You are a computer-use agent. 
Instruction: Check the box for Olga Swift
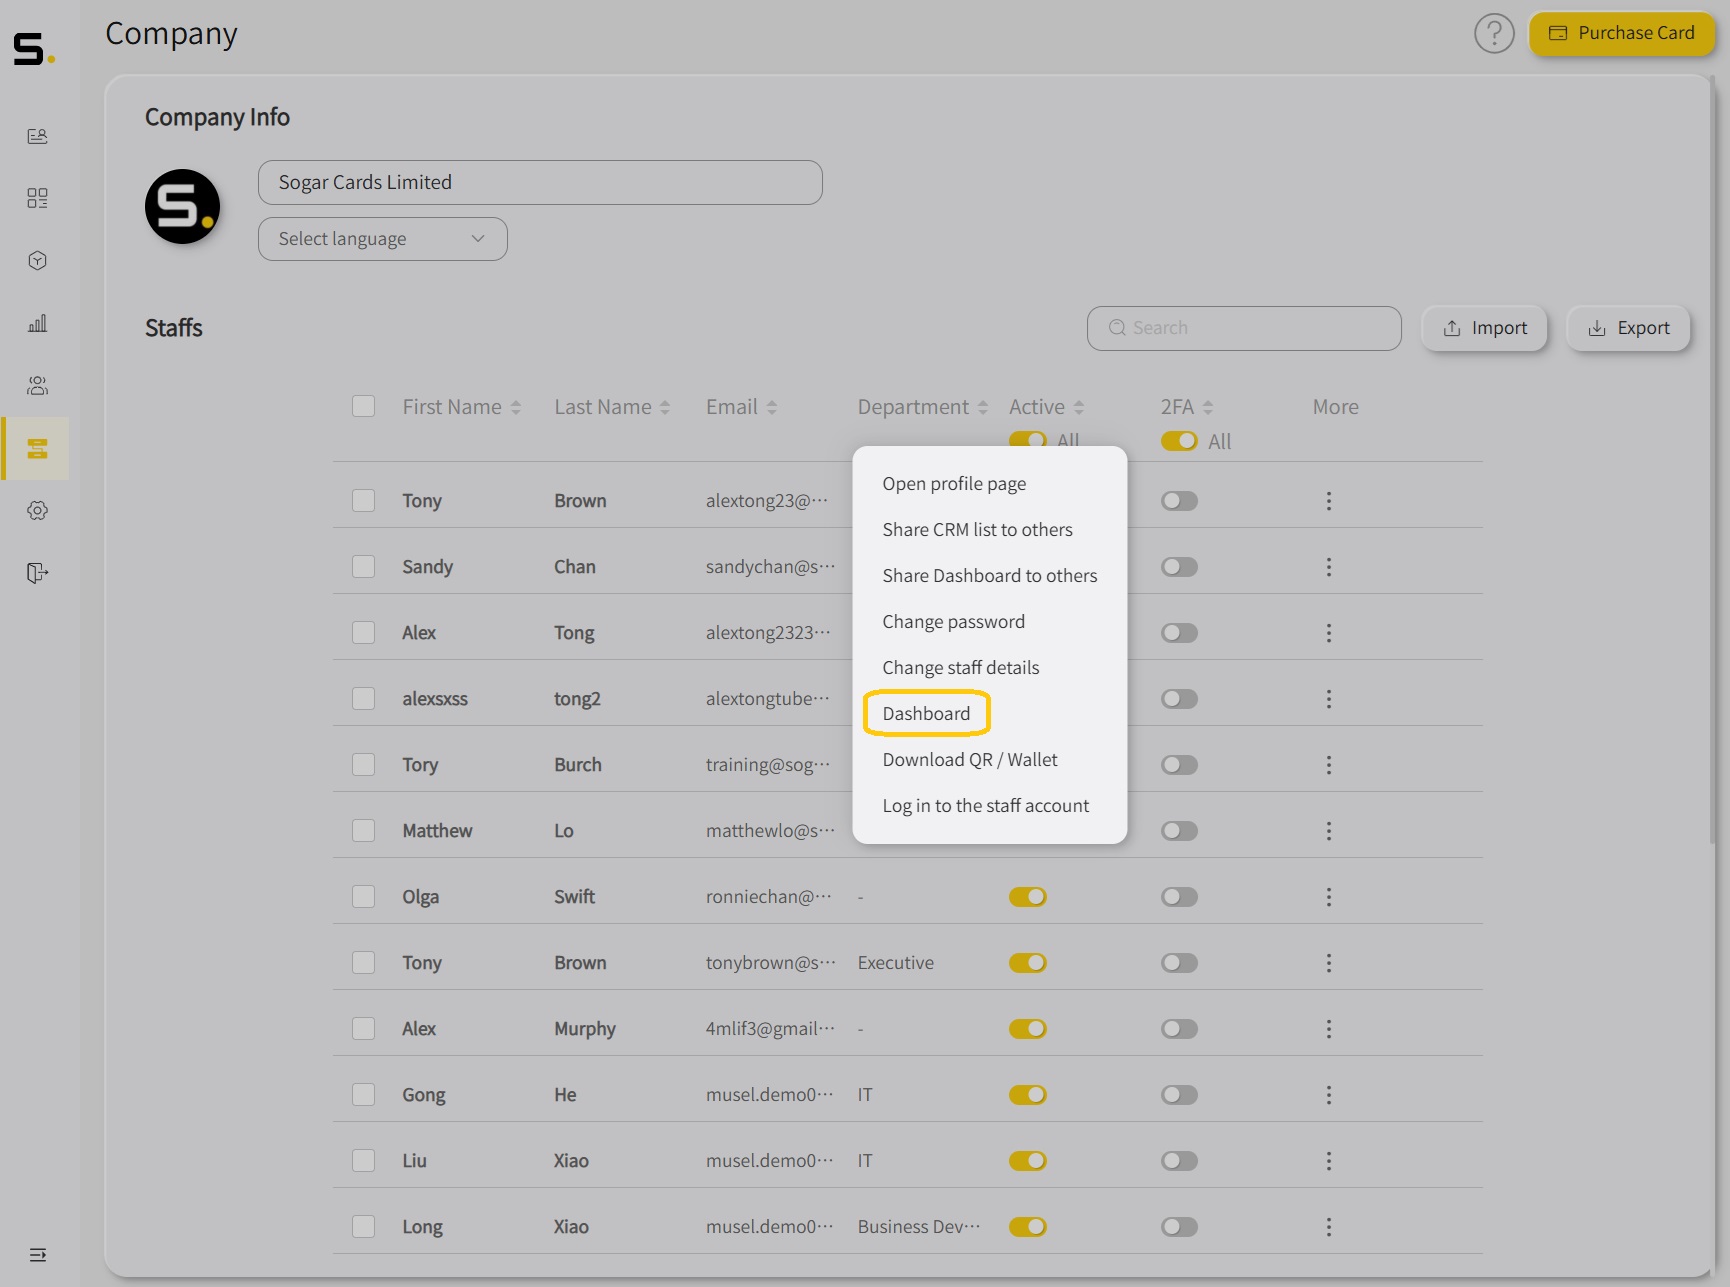[363, 897]
